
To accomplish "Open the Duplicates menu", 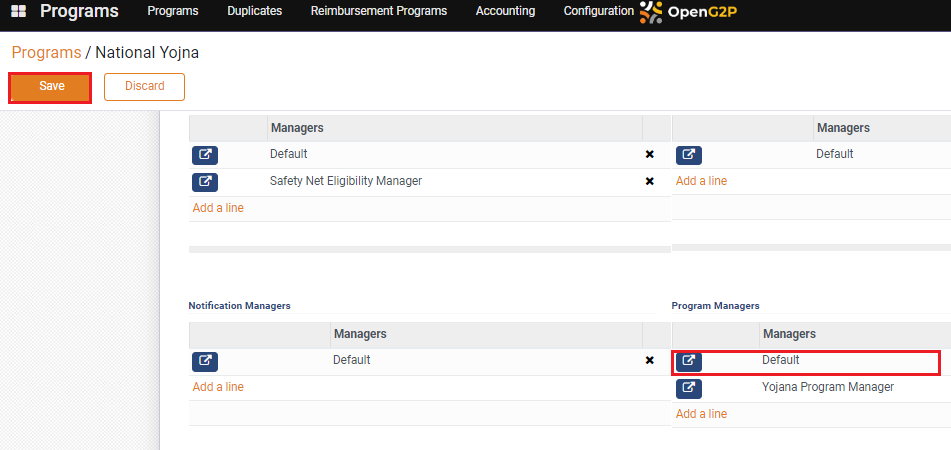I will click(x=254, y=11).
